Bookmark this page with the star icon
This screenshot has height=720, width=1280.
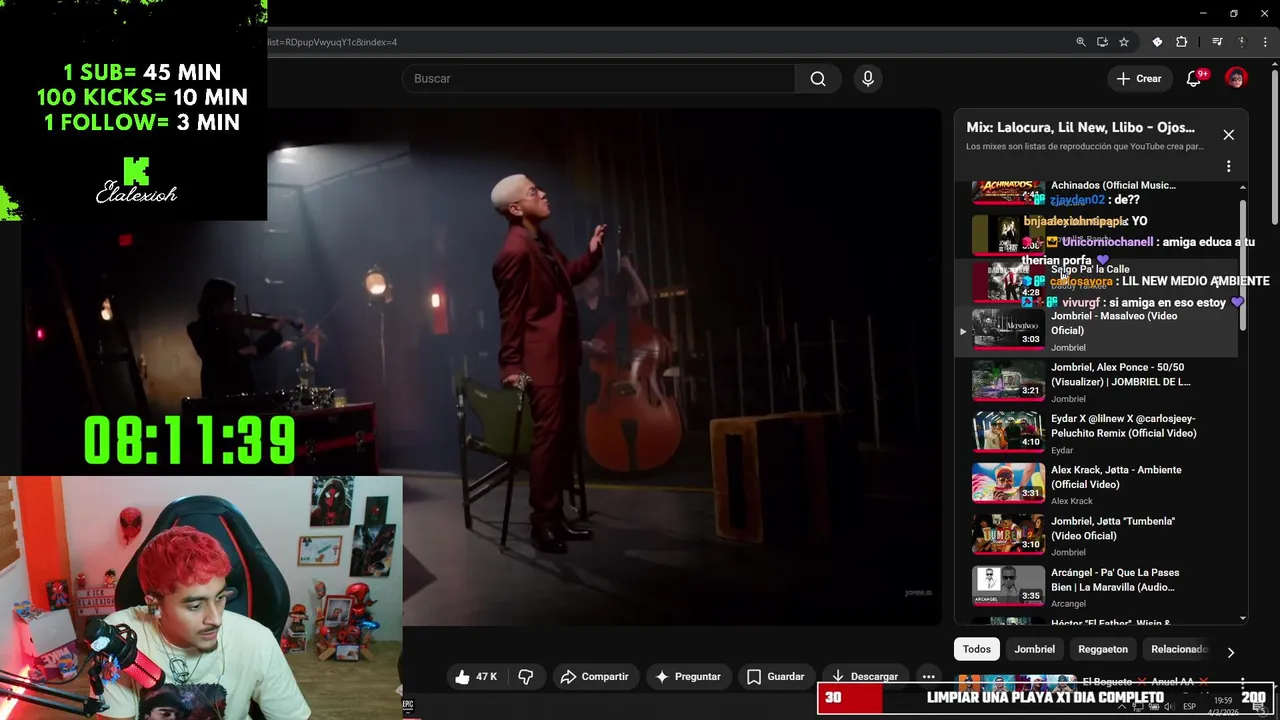pos(1124,42)
